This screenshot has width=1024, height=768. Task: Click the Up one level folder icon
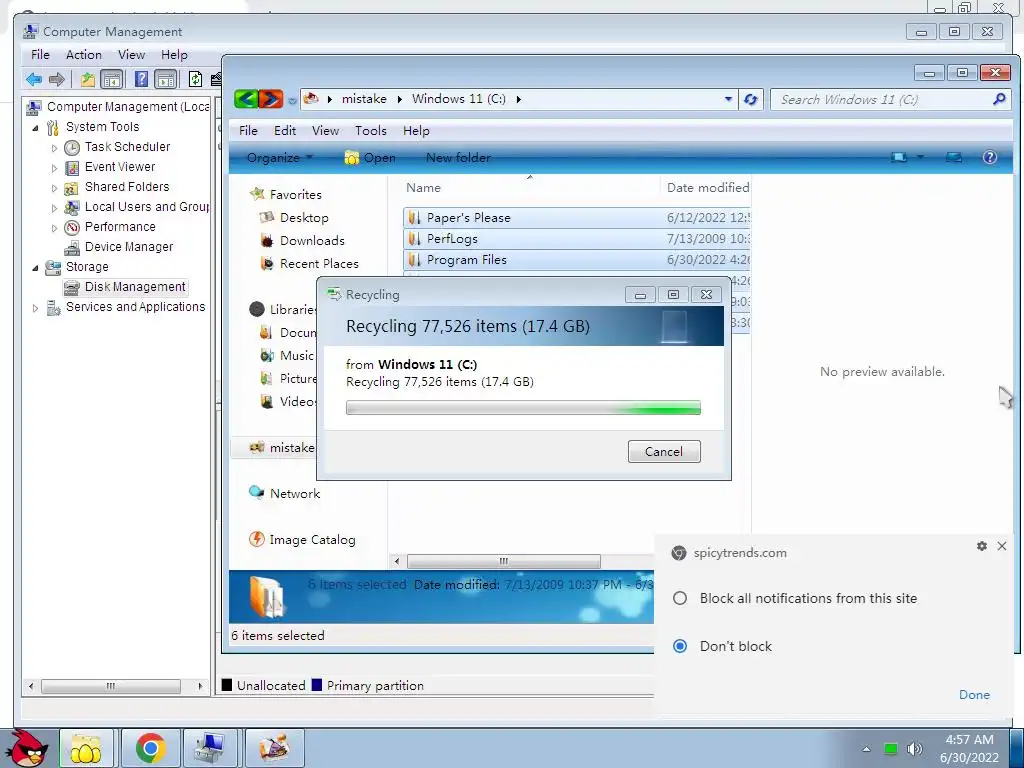(88, 80)
